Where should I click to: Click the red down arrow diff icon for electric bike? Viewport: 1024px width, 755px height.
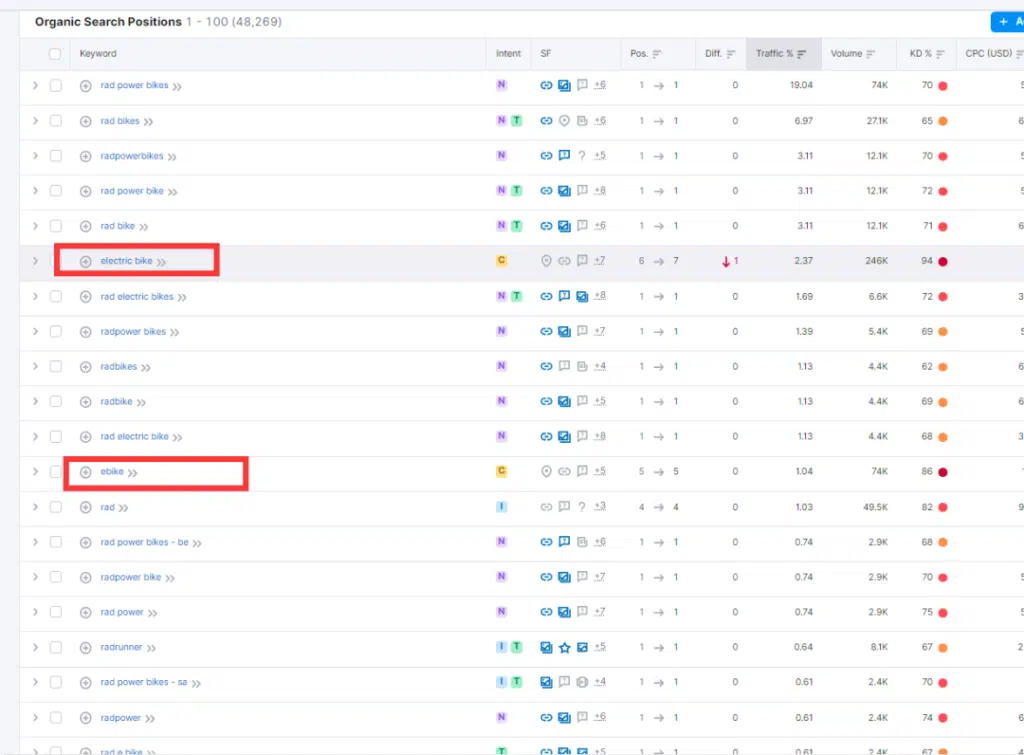[726, 261]
